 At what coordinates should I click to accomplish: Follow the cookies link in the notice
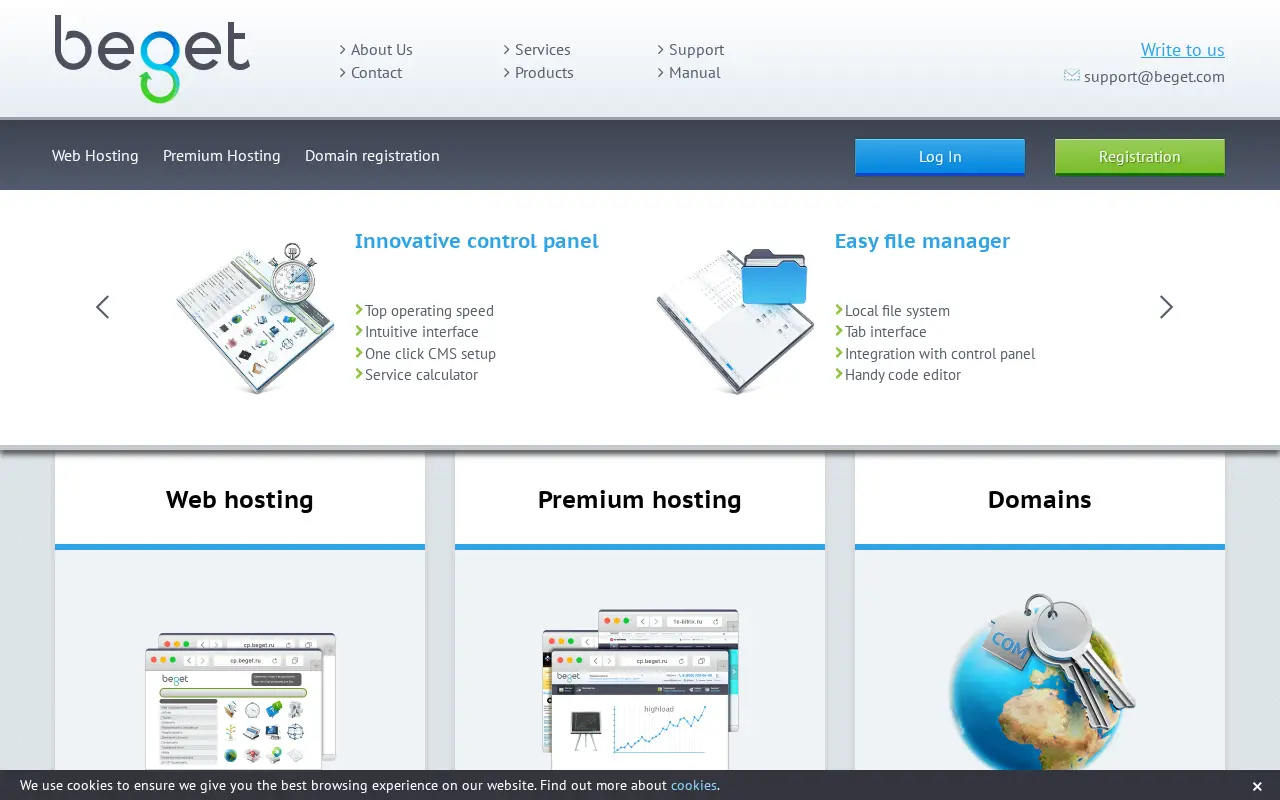[694, 785]
